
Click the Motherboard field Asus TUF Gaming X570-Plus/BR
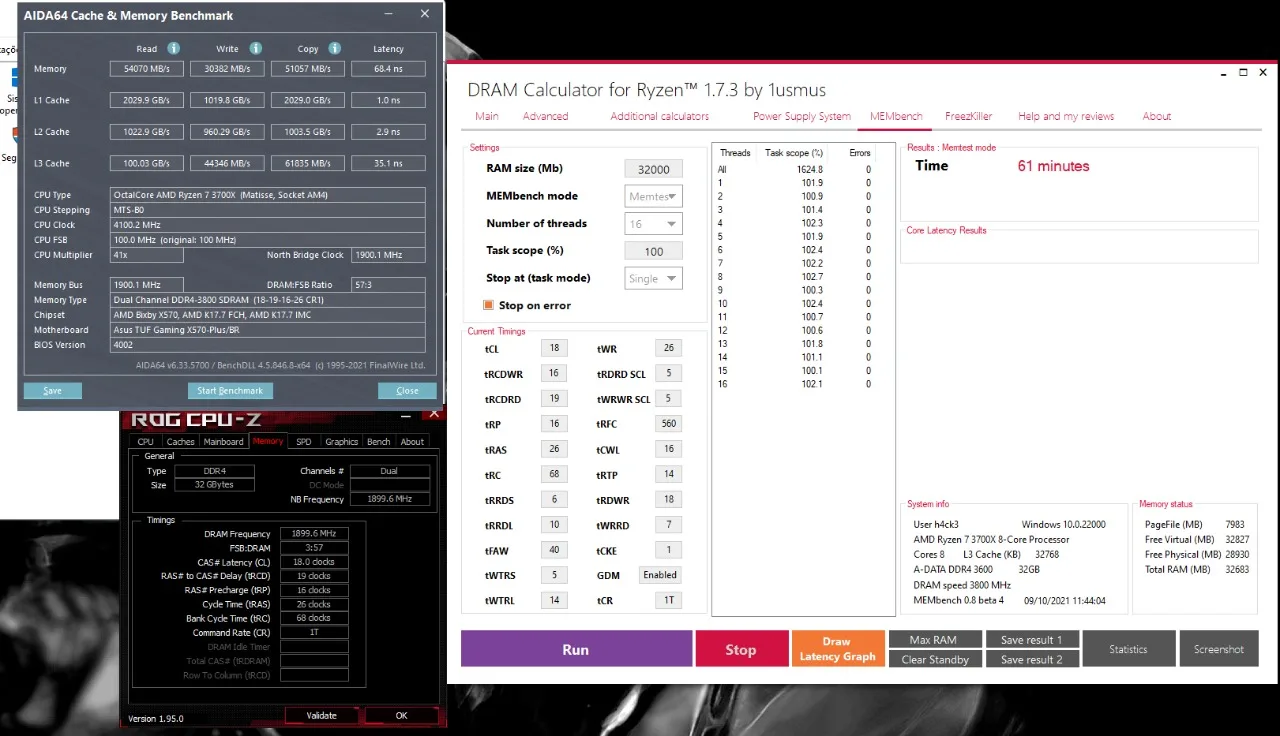coord(267,330)
